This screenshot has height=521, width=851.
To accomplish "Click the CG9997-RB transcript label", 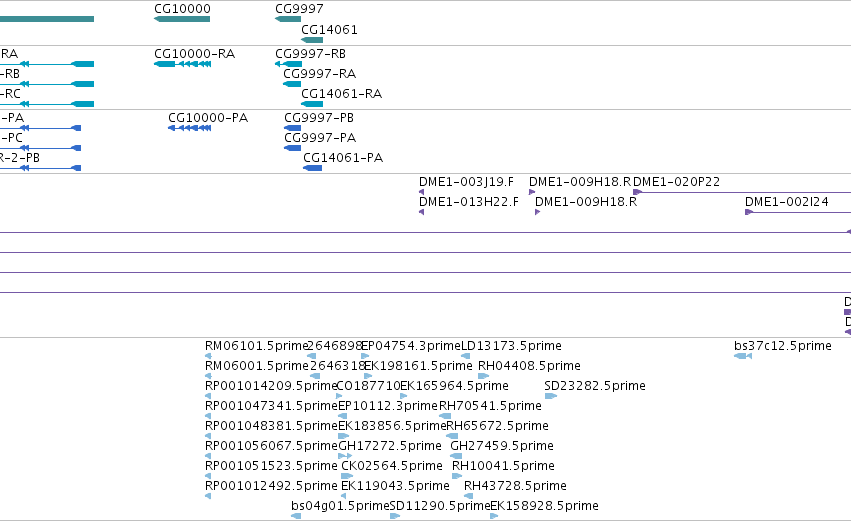I will 310,54.
